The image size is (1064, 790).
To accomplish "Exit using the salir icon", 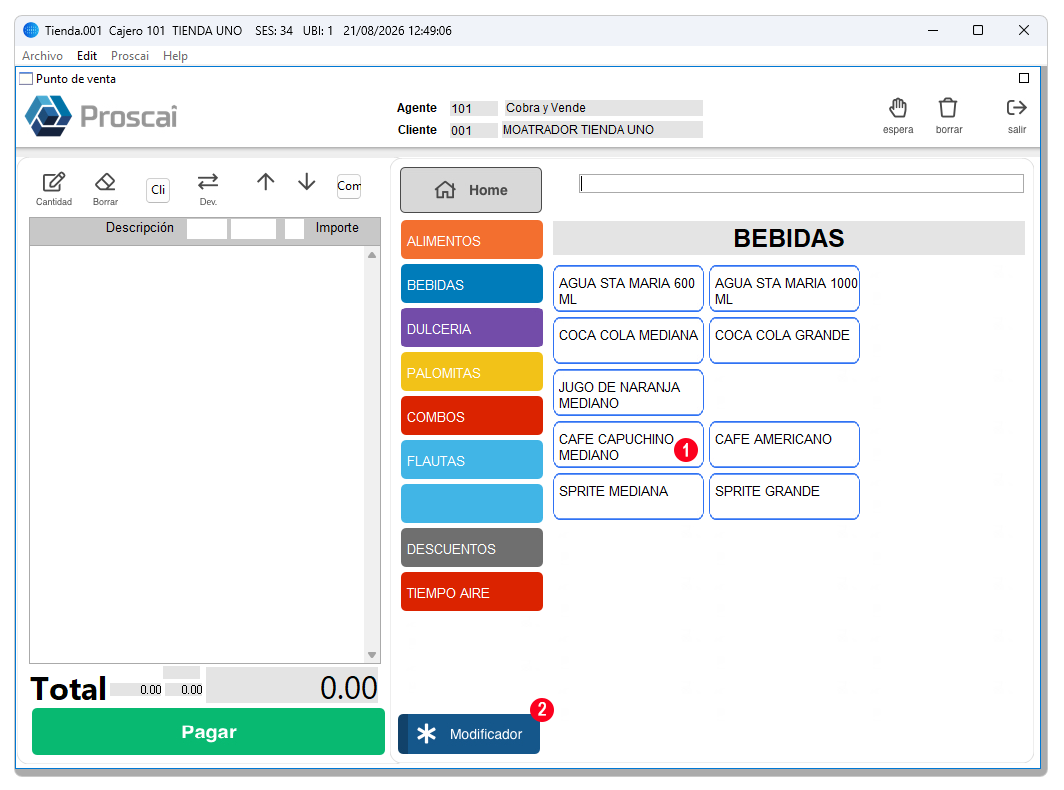I will tap(1016, 108).
